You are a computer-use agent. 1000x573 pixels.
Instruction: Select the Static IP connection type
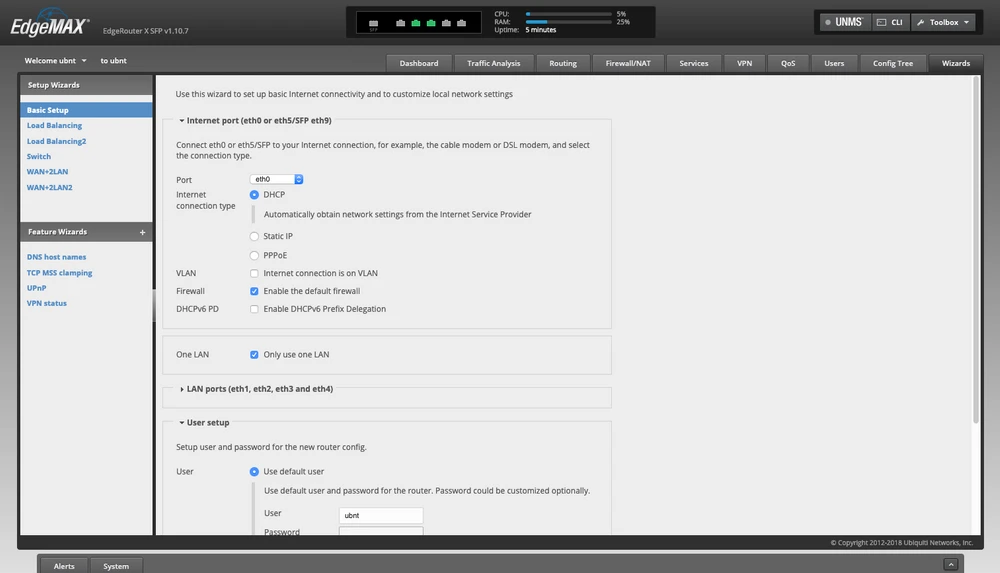[x=254, y=236]
